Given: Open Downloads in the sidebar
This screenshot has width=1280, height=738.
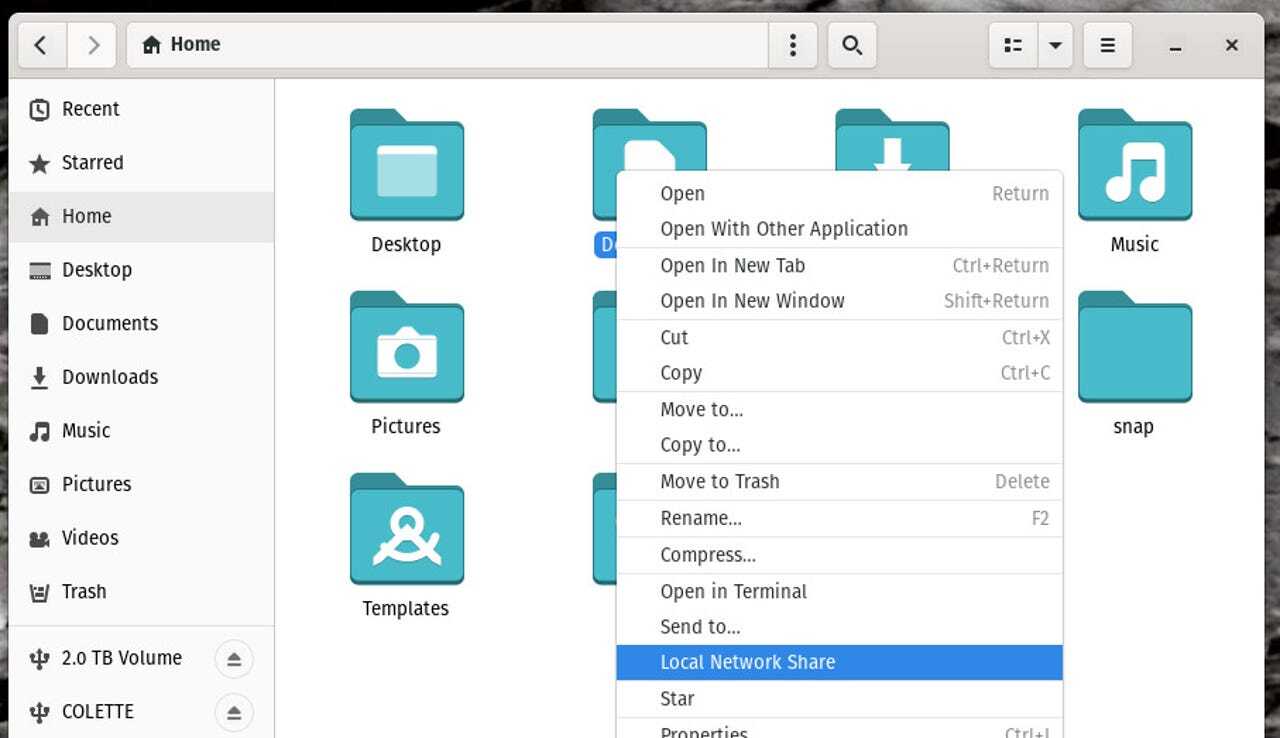Looking at the screenshot, I should click(109, 377).
